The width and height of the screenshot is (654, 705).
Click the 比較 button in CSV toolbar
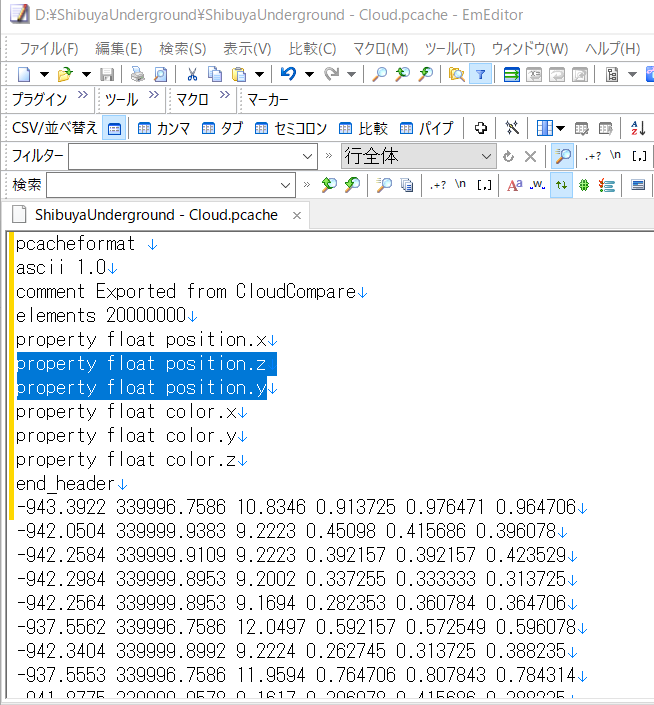coord(363,129)
